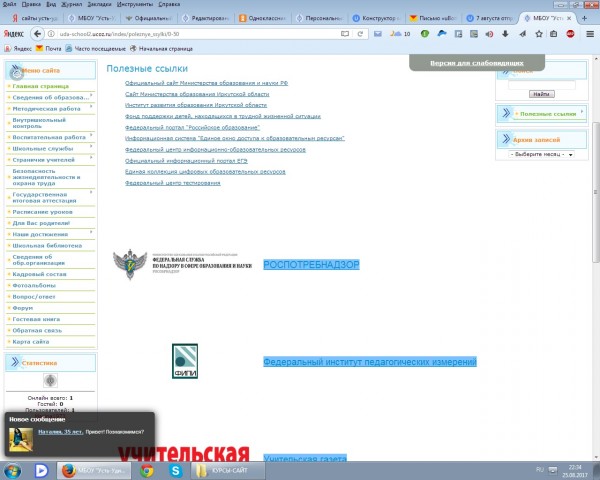Open Skype from the taskbar

(176, 470)
